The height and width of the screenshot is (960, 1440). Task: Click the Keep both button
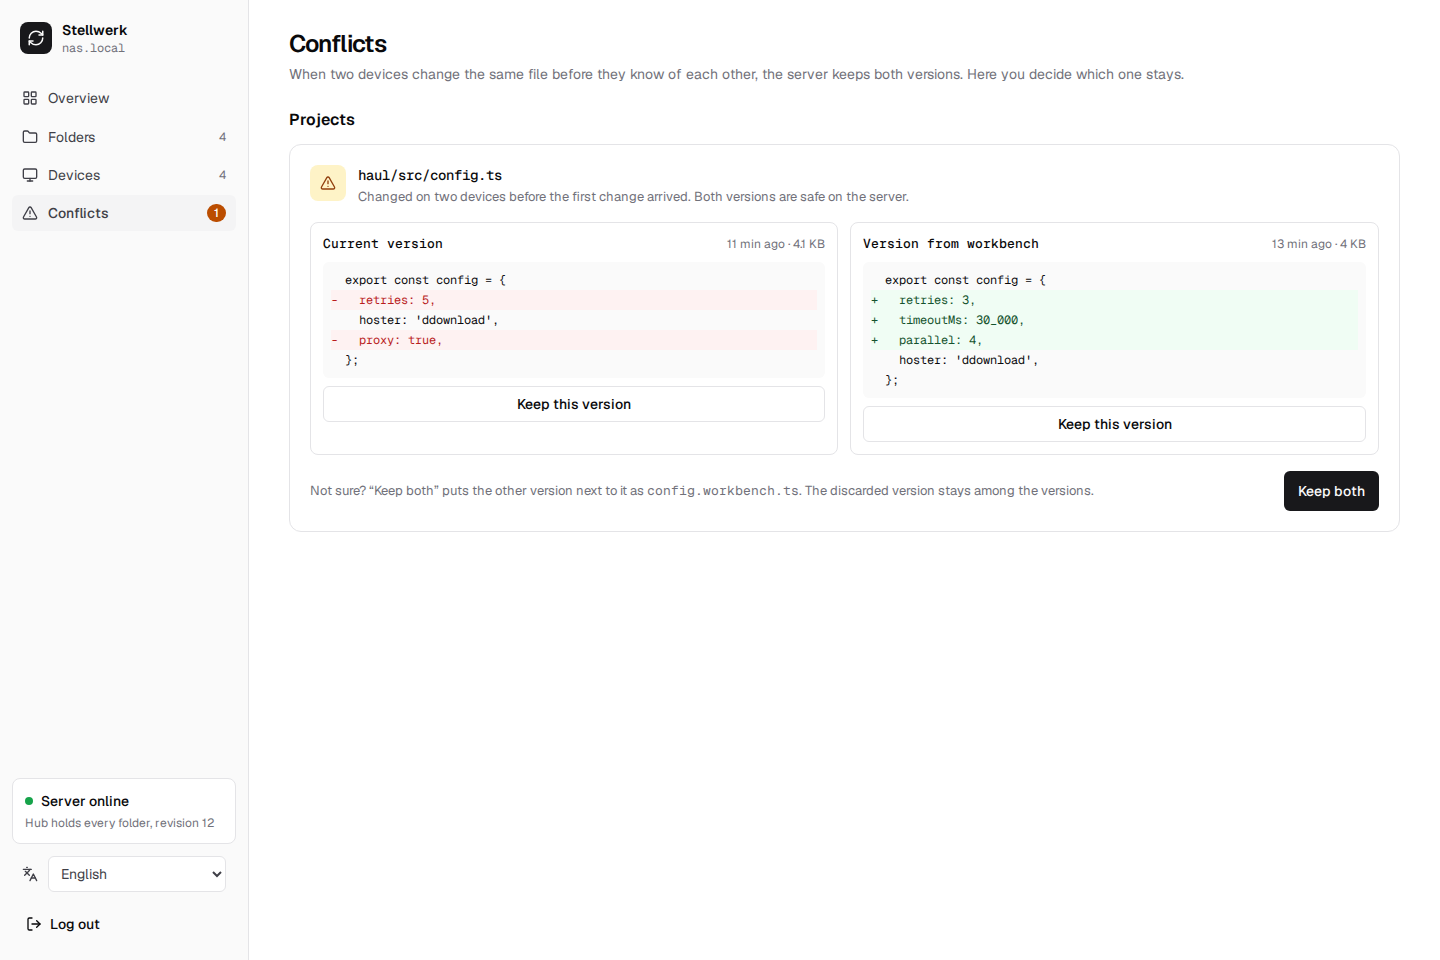(x=1331, y=491)
